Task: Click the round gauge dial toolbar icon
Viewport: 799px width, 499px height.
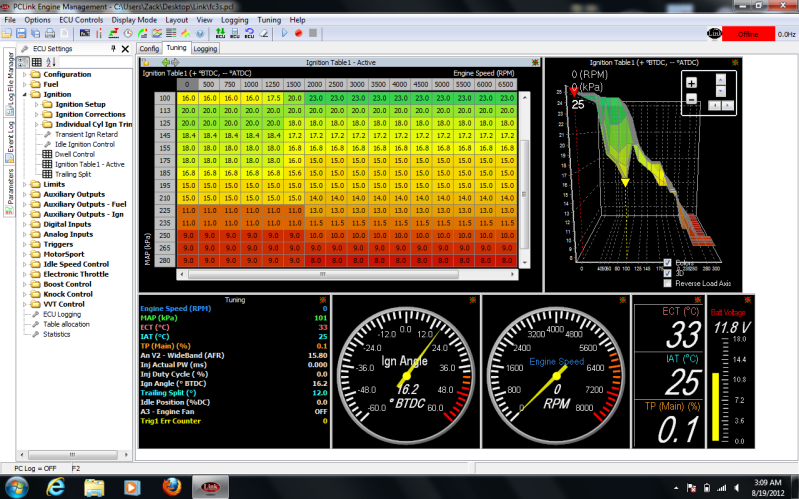Action: 128,34
